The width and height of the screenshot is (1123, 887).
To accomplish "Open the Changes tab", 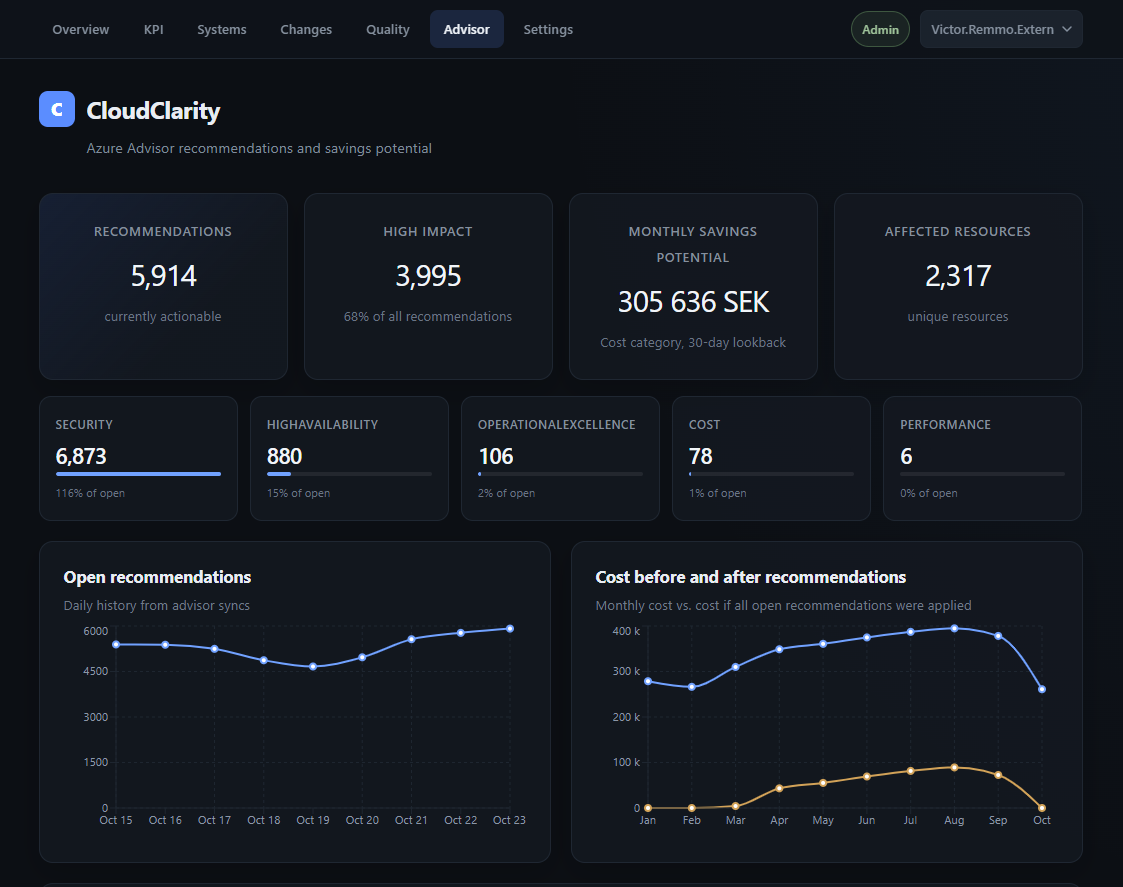I will tap(306, 29).
